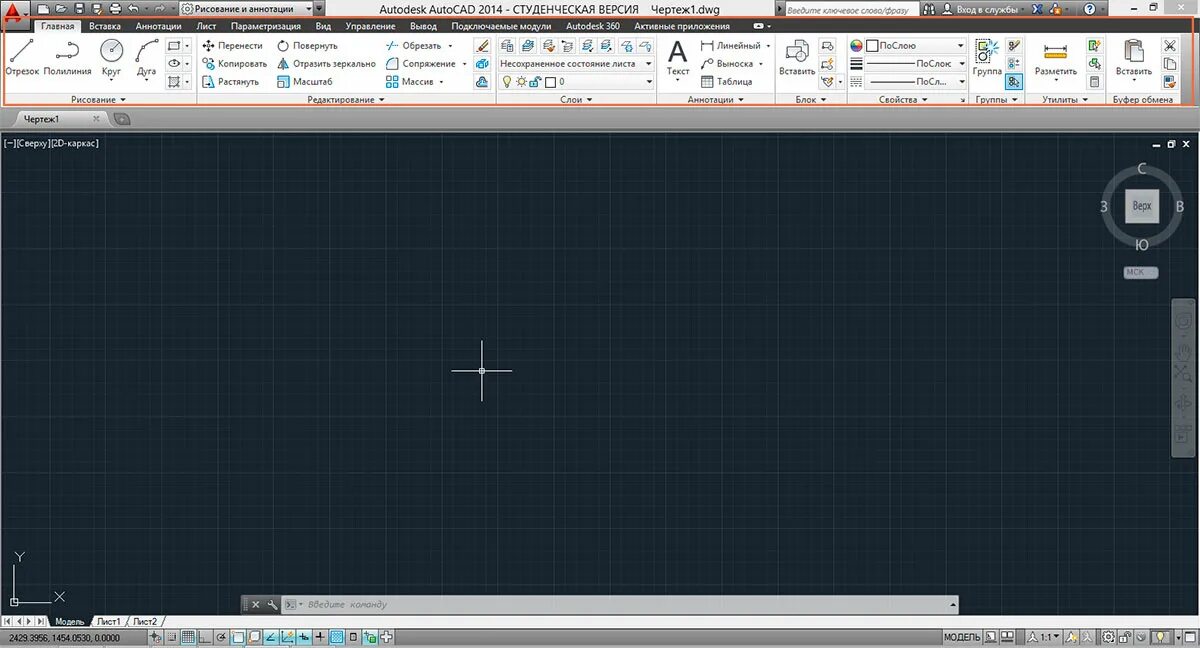Expand the Слои panel
1200x648 pixels.
(x=576, y=100)
